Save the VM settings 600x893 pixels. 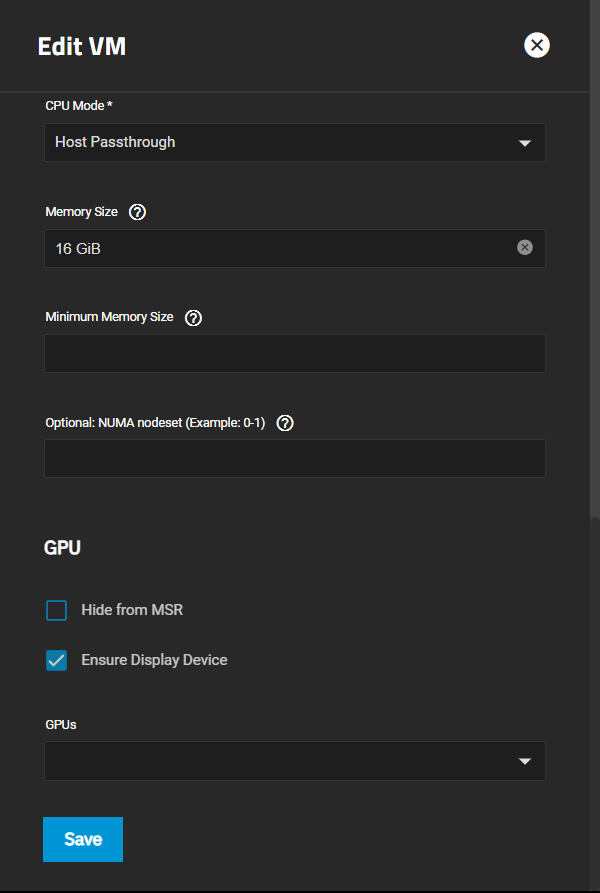83,839
